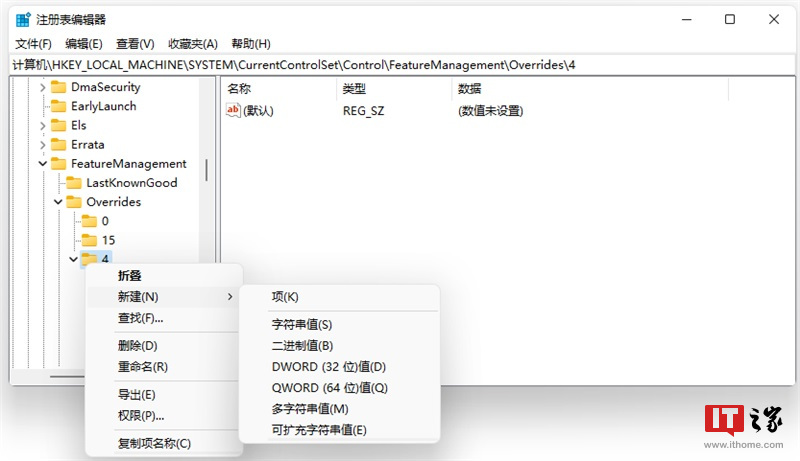Click the LastKnownGood folder icon
Image resolution: width=800 pixels, height=461 pixels.
coord(73,183)
